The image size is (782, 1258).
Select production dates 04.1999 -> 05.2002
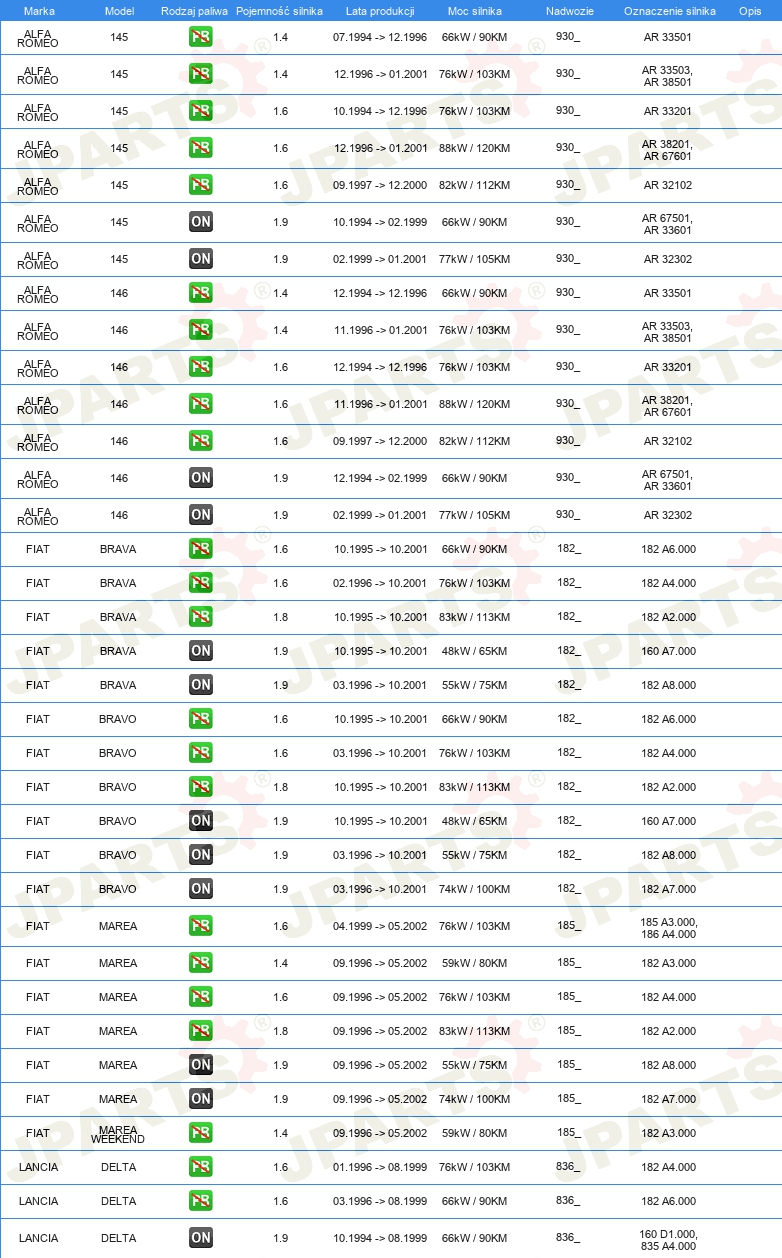click(x=380, y=926)
